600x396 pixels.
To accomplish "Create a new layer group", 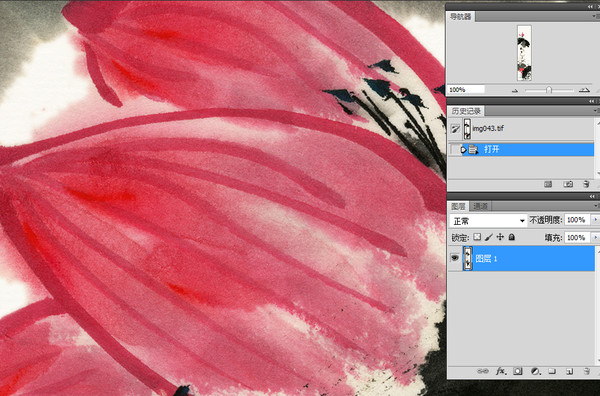I will click(552, 371).
